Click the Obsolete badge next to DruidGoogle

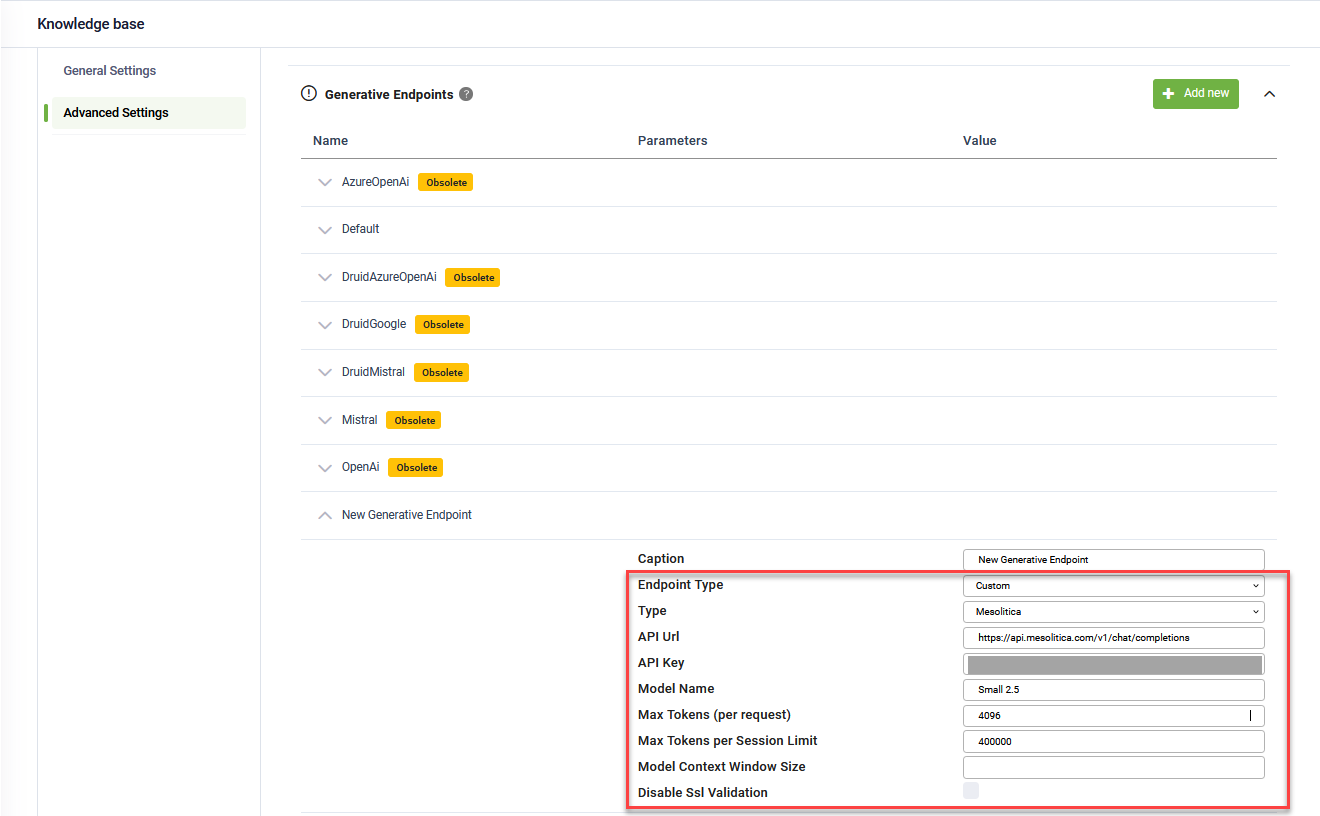443,325
